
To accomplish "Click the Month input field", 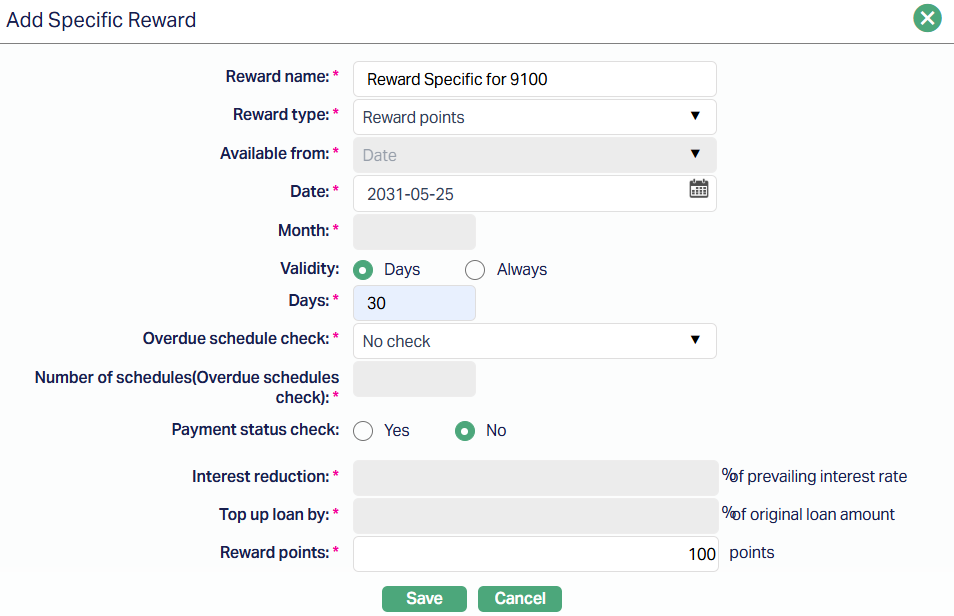I will [x=415, y=232].
